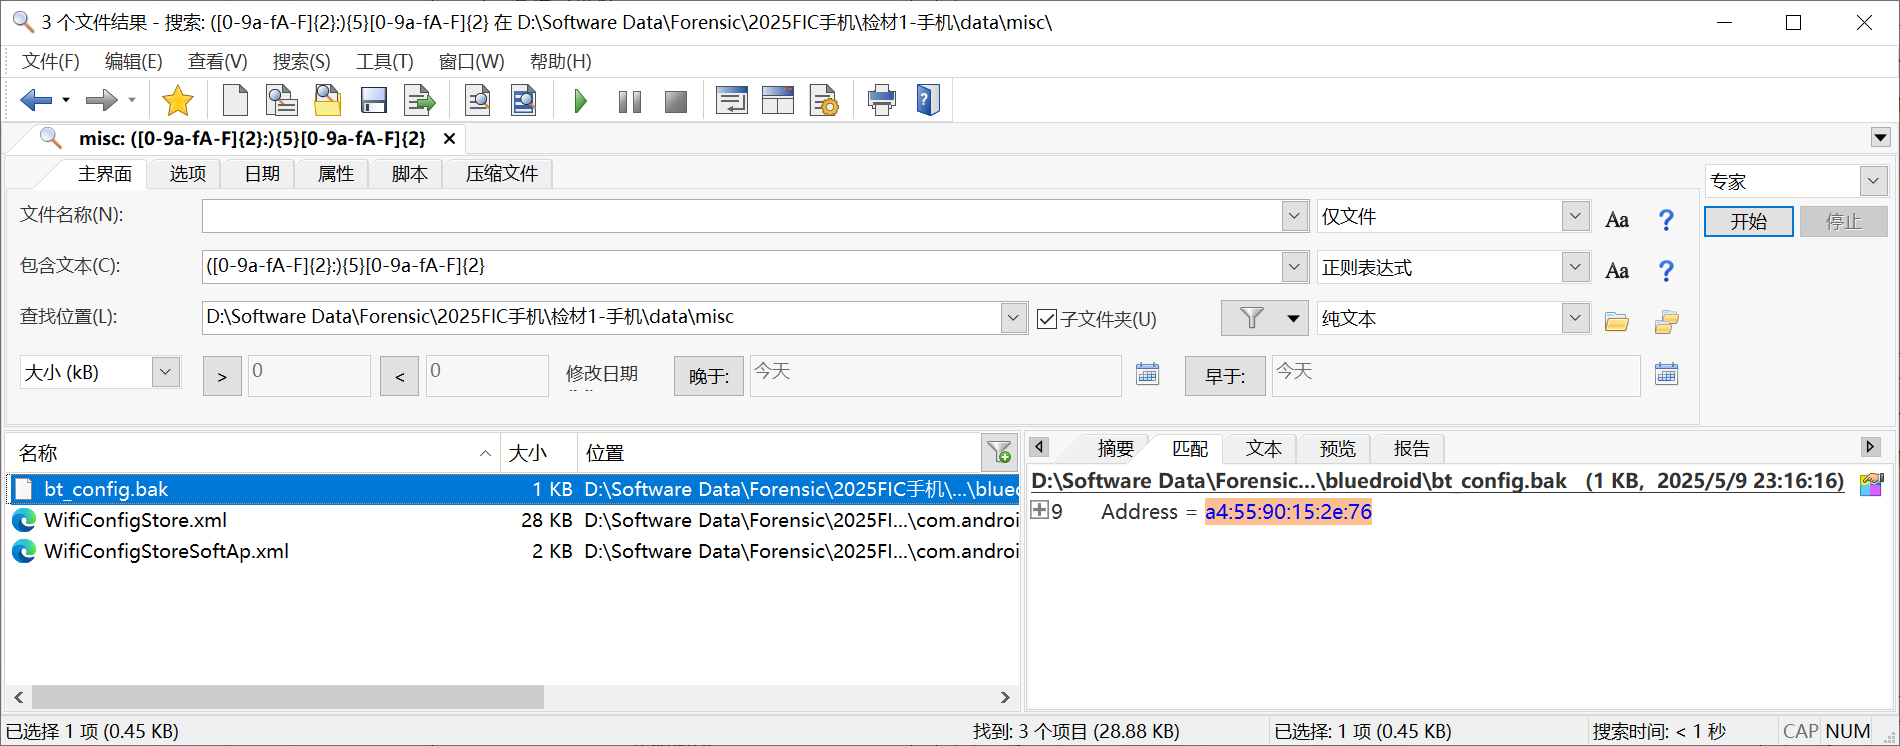Toggle the 子文件夹 subfolders checkbox
Viewport: 1900px width, 746px height.
[1047, 319]
